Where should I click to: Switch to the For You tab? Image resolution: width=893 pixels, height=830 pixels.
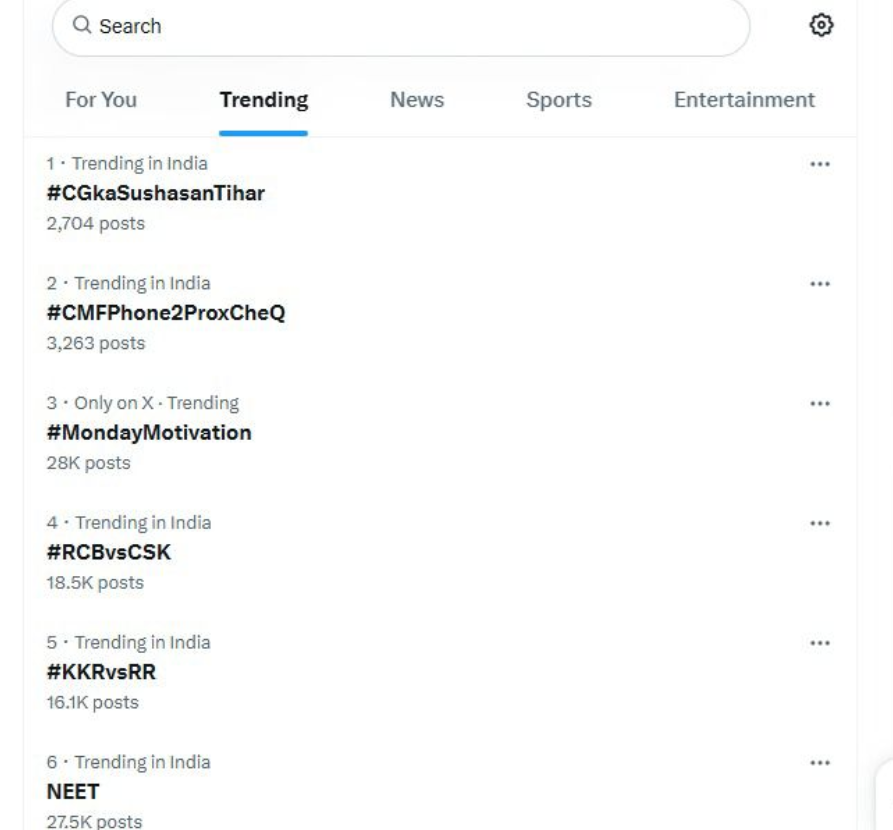pyautogui.click(x=101, y=100)
